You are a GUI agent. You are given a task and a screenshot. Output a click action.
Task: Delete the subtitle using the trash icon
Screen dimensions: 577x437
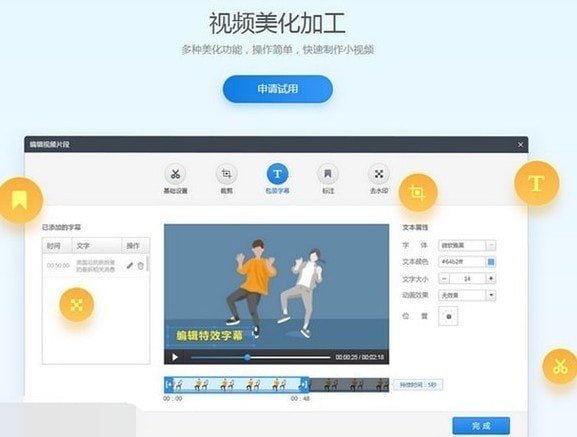141,265
